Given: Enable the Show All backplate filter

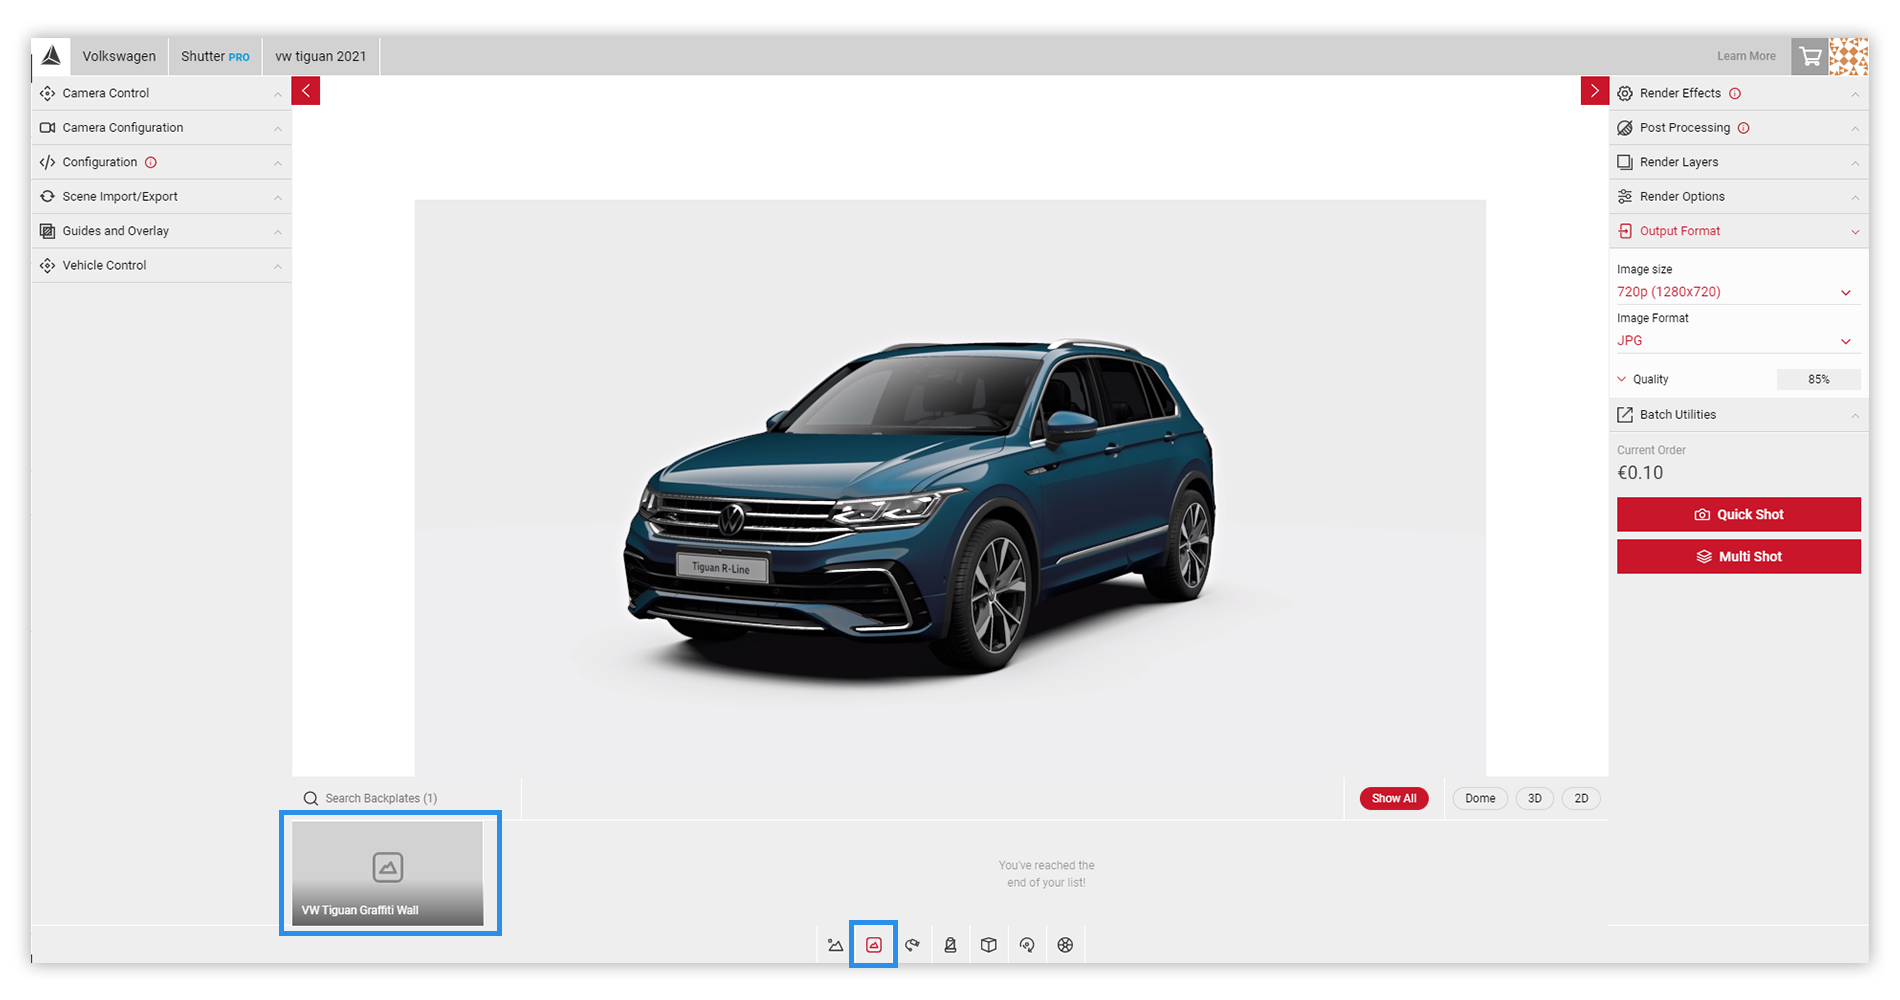Looking at the screenshot, I should tap(1394, 799).
